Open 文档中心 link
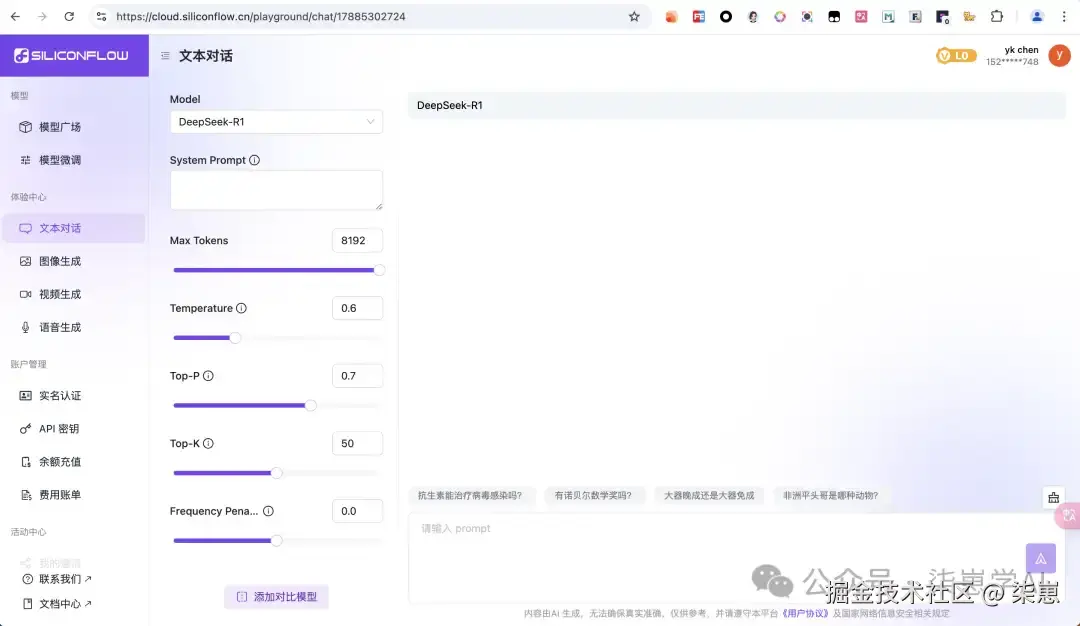 [x=58, y=604]
